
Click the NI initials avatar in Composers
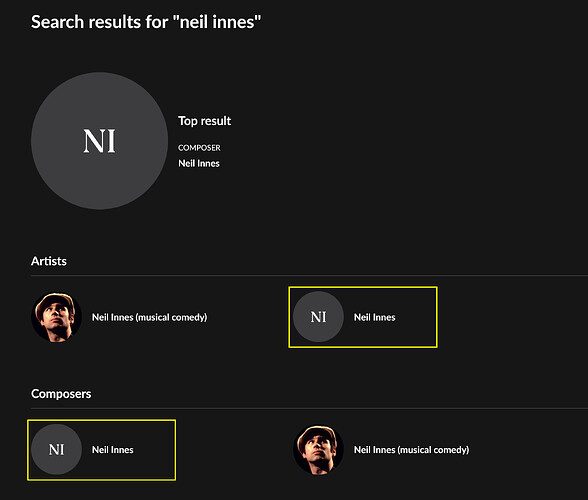tap(56, 449)
